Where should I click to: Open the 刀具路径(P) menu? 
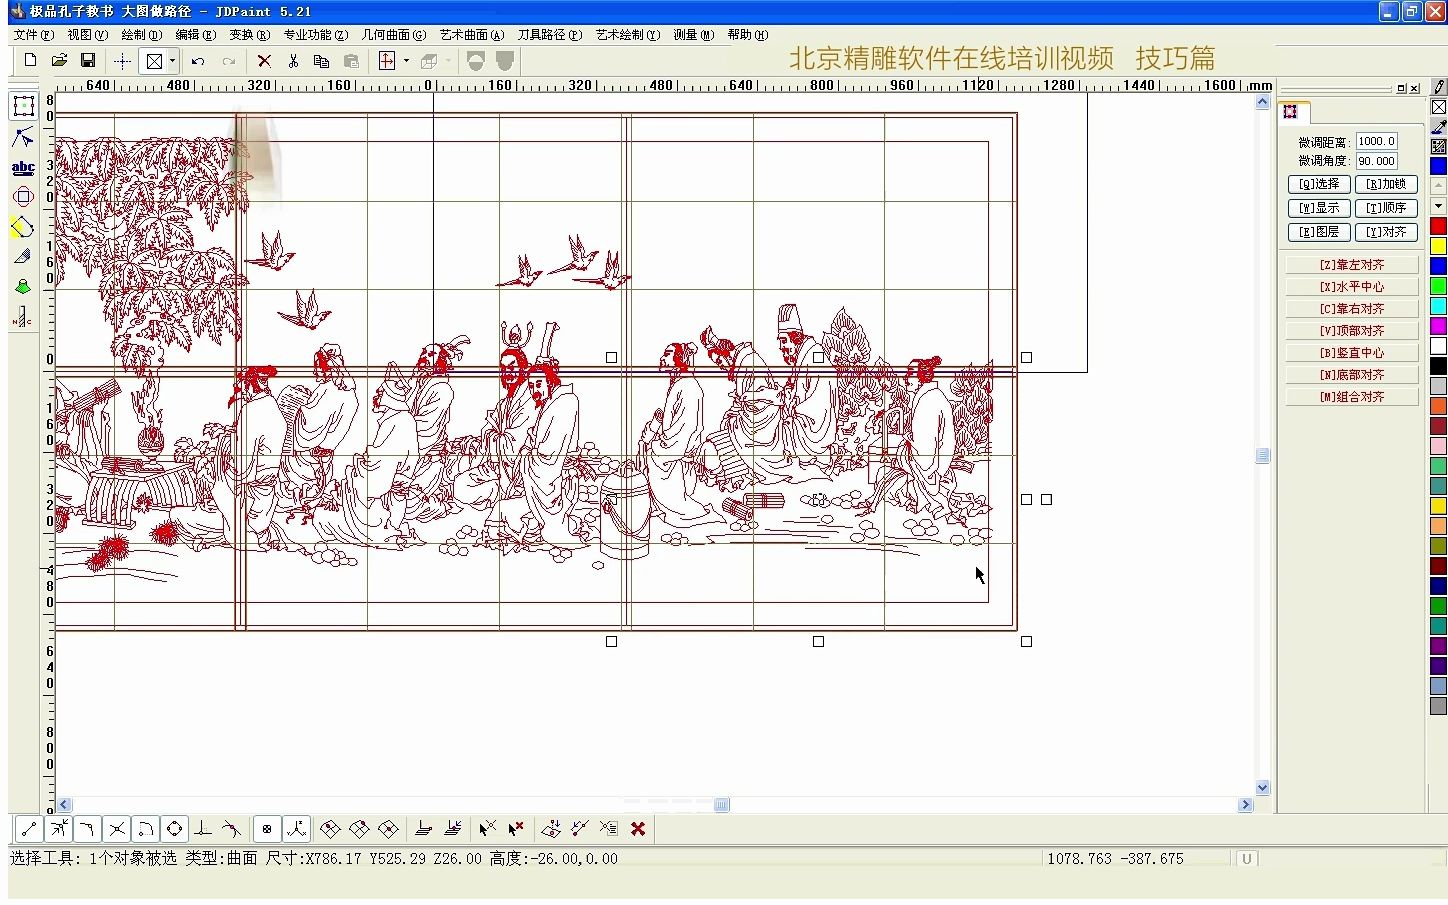(x=549, y=35)
